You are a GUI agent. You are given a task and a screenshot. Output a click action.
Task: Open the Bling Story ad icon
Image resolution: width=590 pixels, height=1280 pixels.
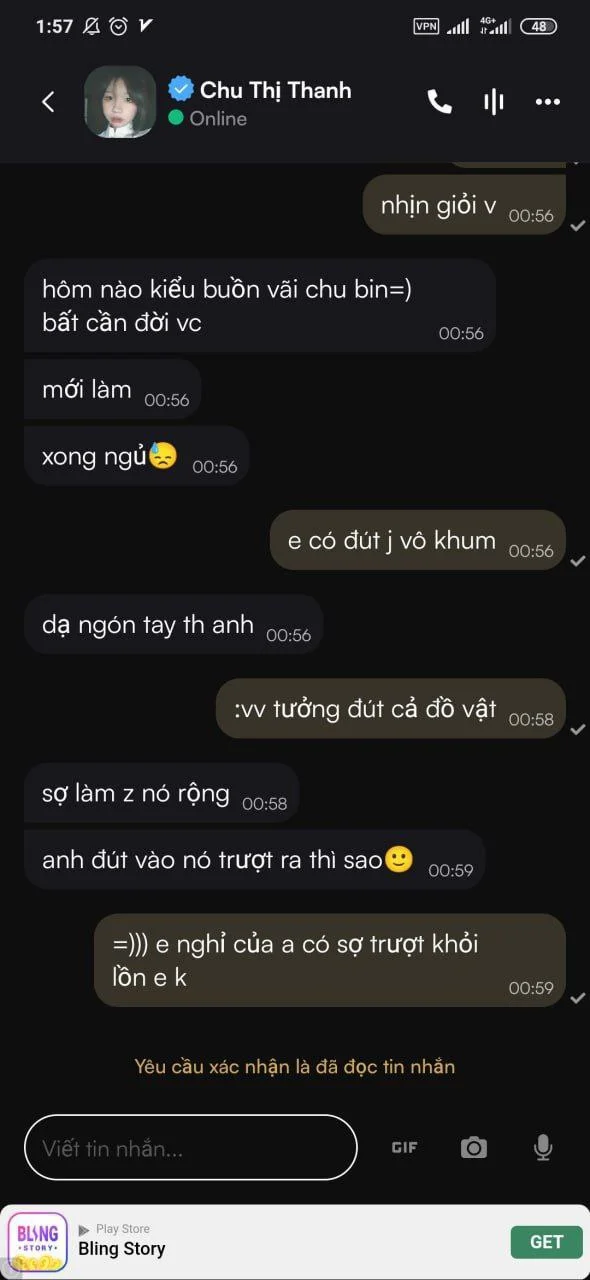(x=38, y=1242)
